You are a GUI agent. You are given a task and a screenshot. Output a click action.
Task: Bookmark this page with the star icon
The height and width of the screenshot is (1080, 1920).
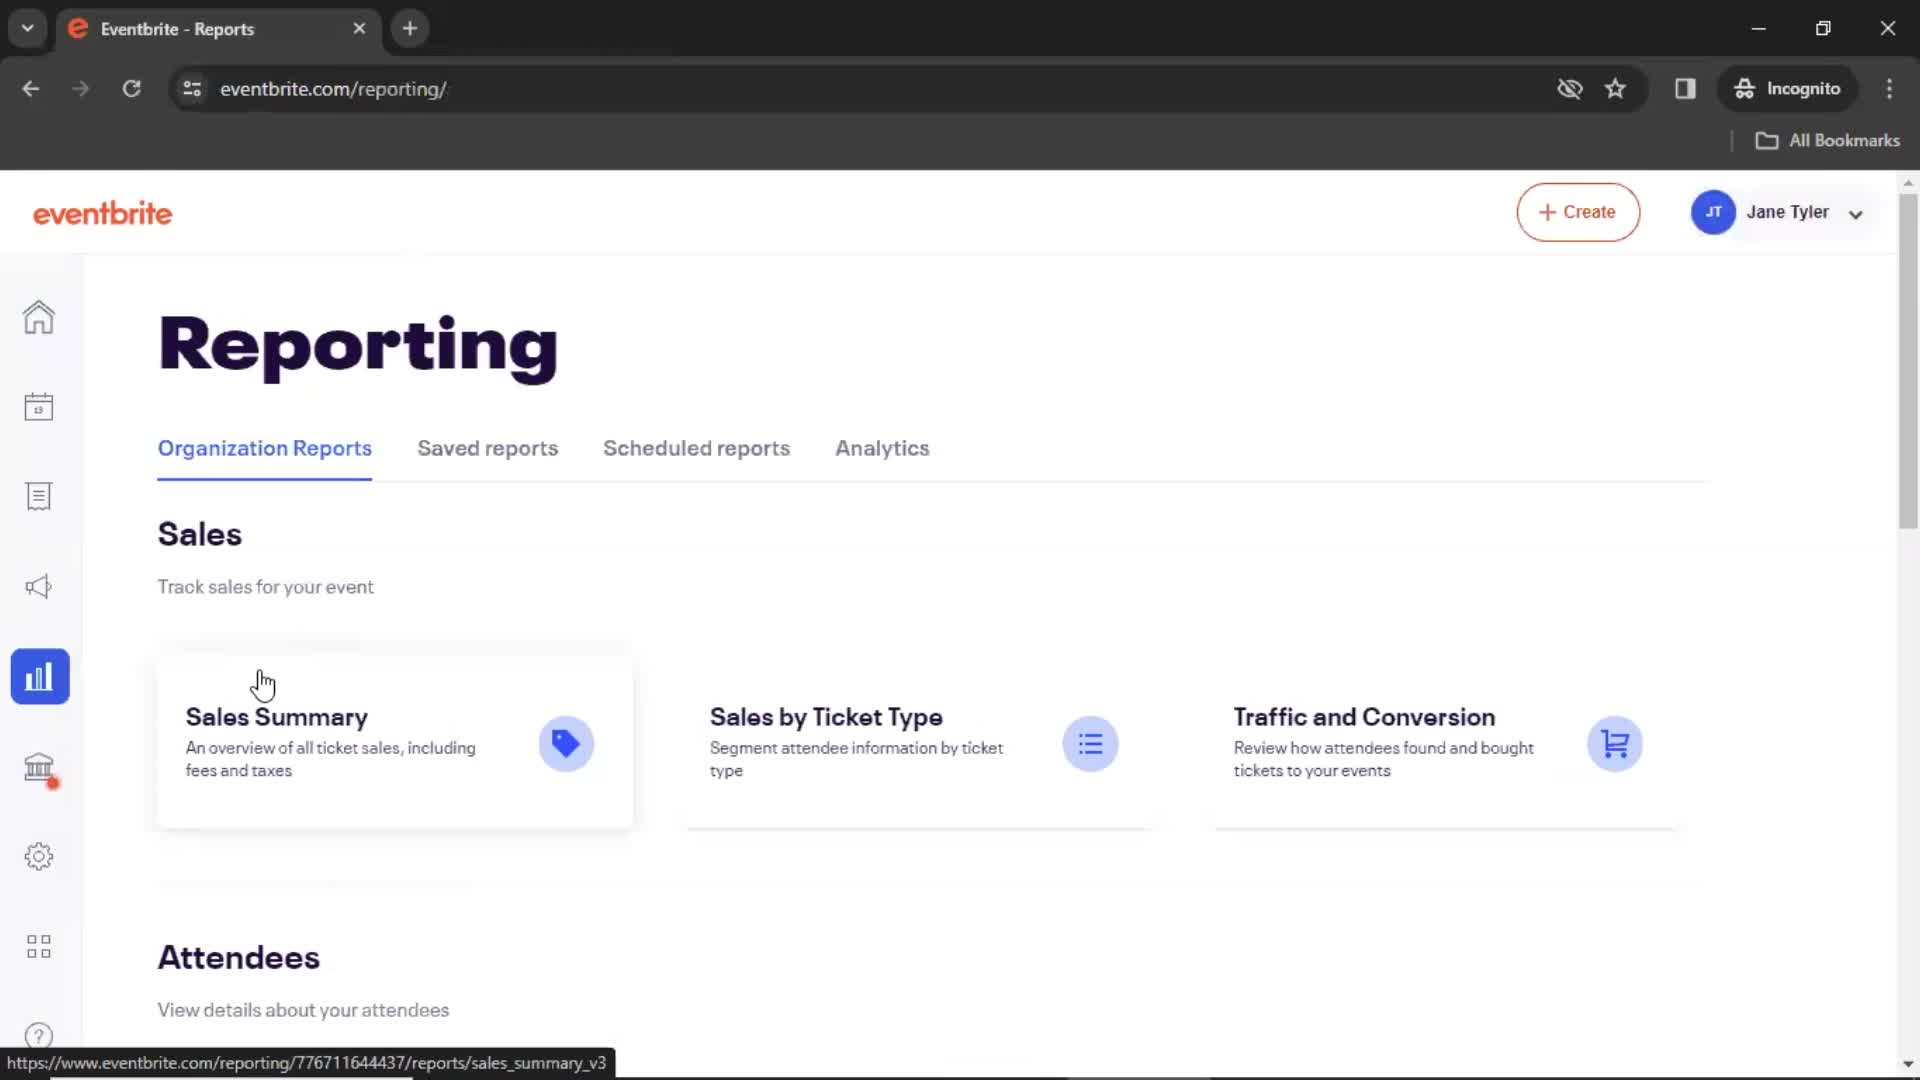pos(1615,89)
